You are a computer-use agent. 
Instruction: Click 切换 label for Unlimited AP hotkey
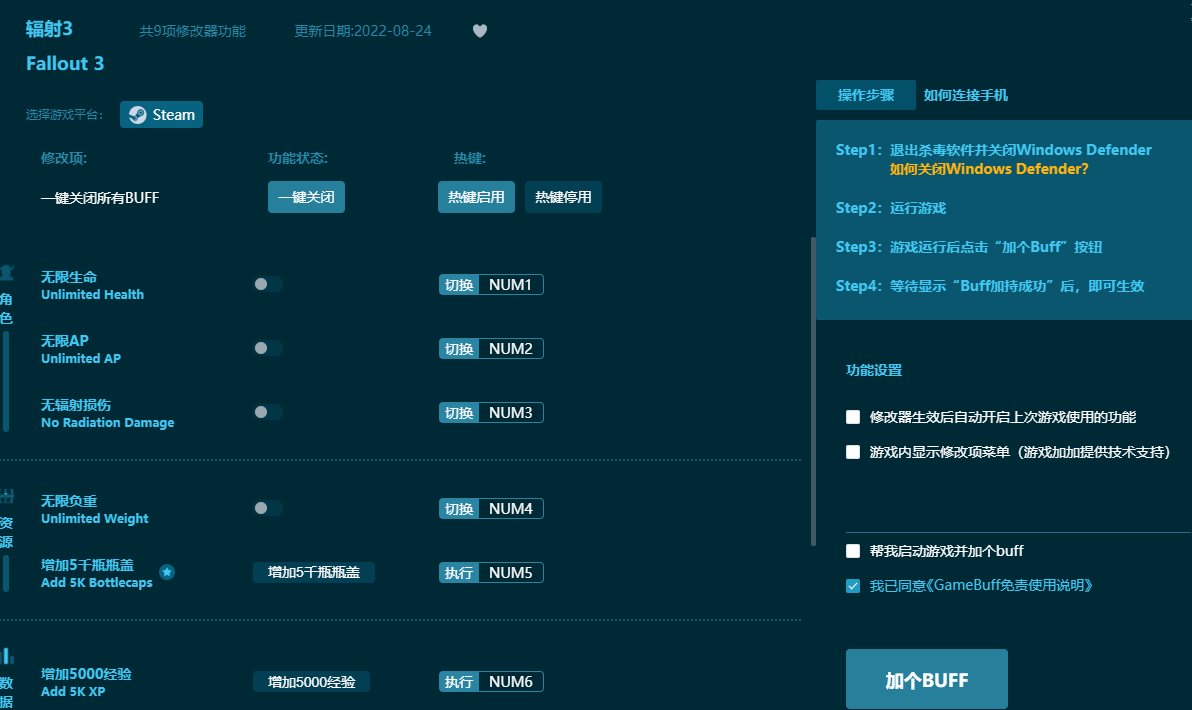pos(459,348)
